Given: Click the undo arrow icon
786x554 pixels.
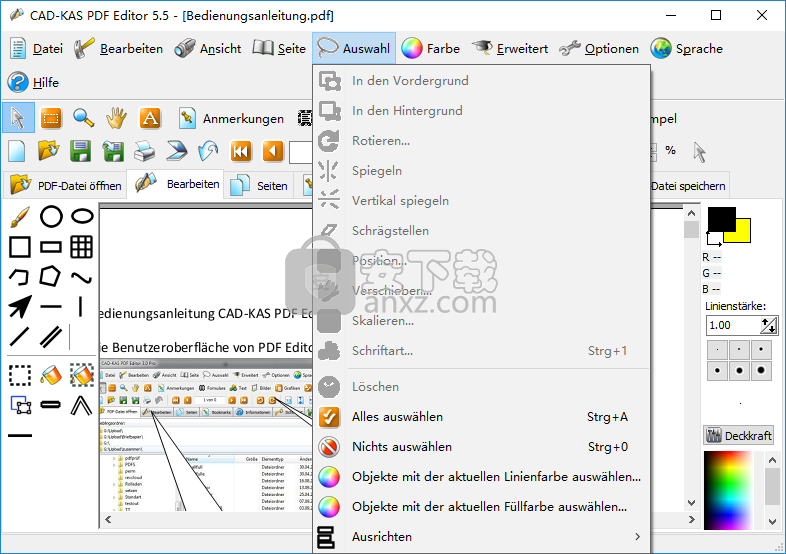Looking at the screenshot, I should [x=208, y=151].
